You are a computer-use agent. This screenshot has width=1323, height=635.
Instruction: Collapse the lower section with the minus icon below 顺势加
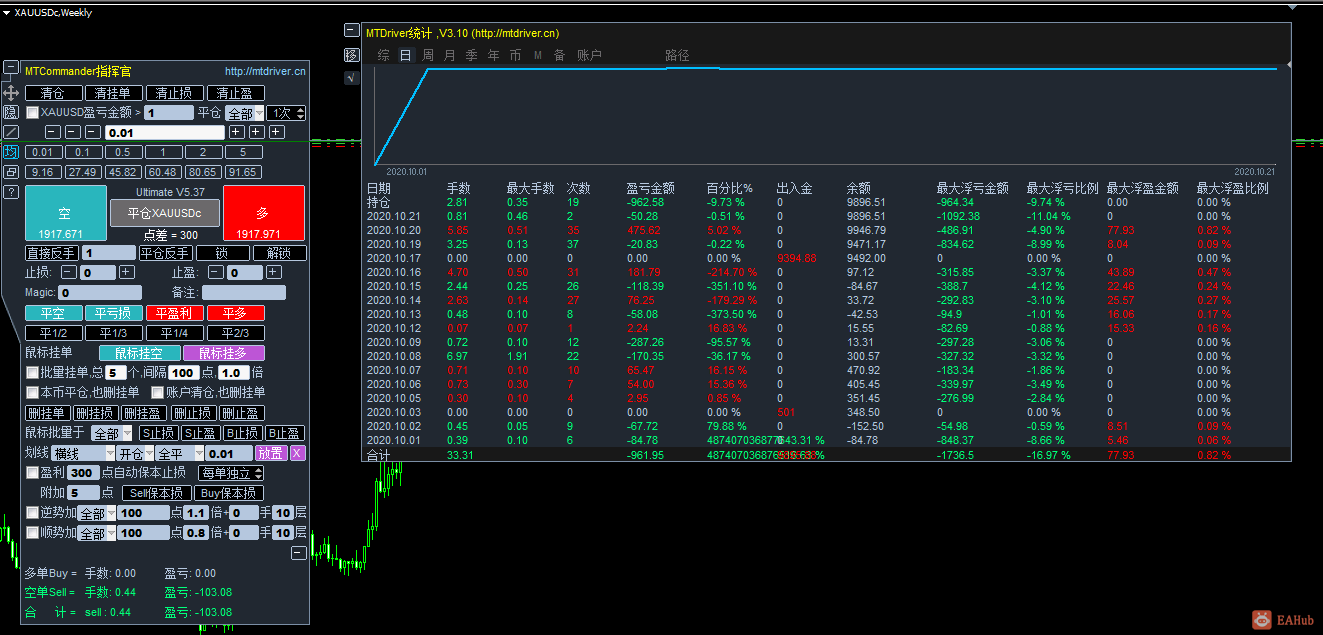[299, 553]
